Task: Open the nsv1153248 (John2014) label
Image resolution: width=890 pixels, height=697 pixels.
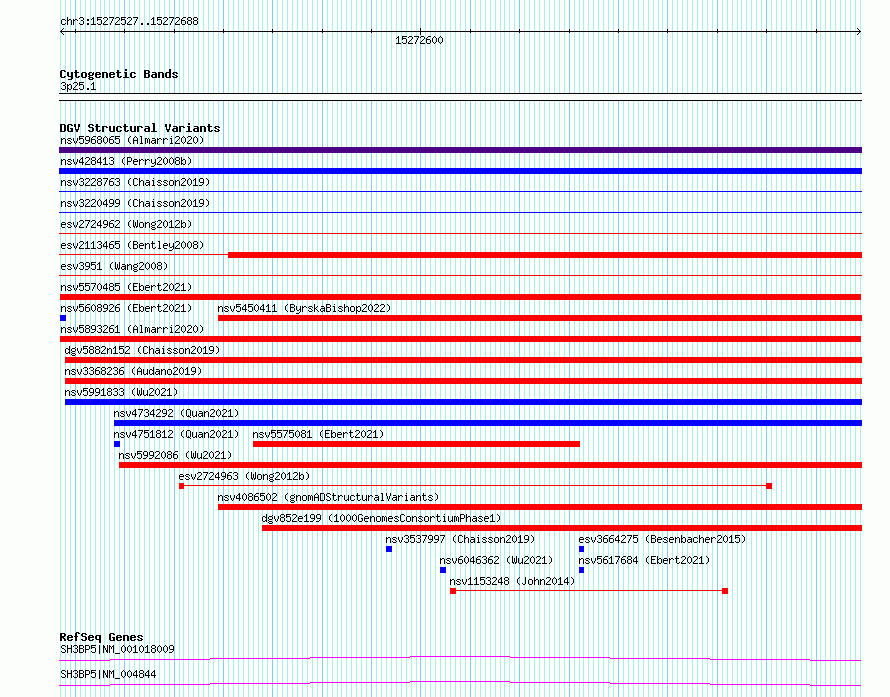Action: tap(512, 581)
